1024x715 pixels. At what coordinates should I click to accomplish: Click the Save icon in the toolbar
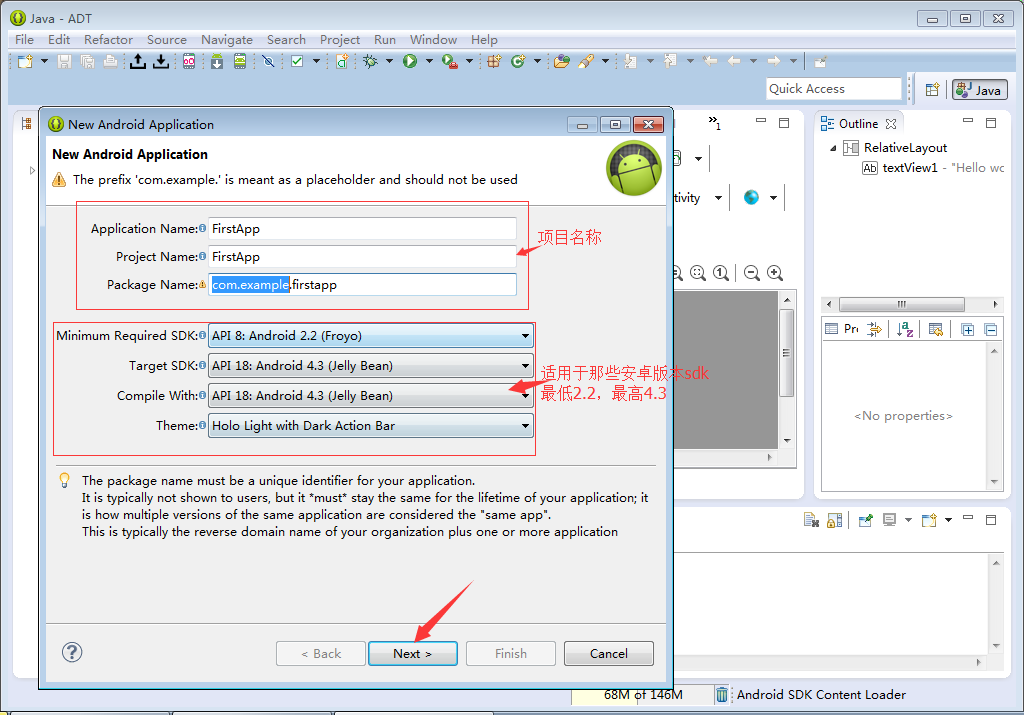click(x=64, y=62)
